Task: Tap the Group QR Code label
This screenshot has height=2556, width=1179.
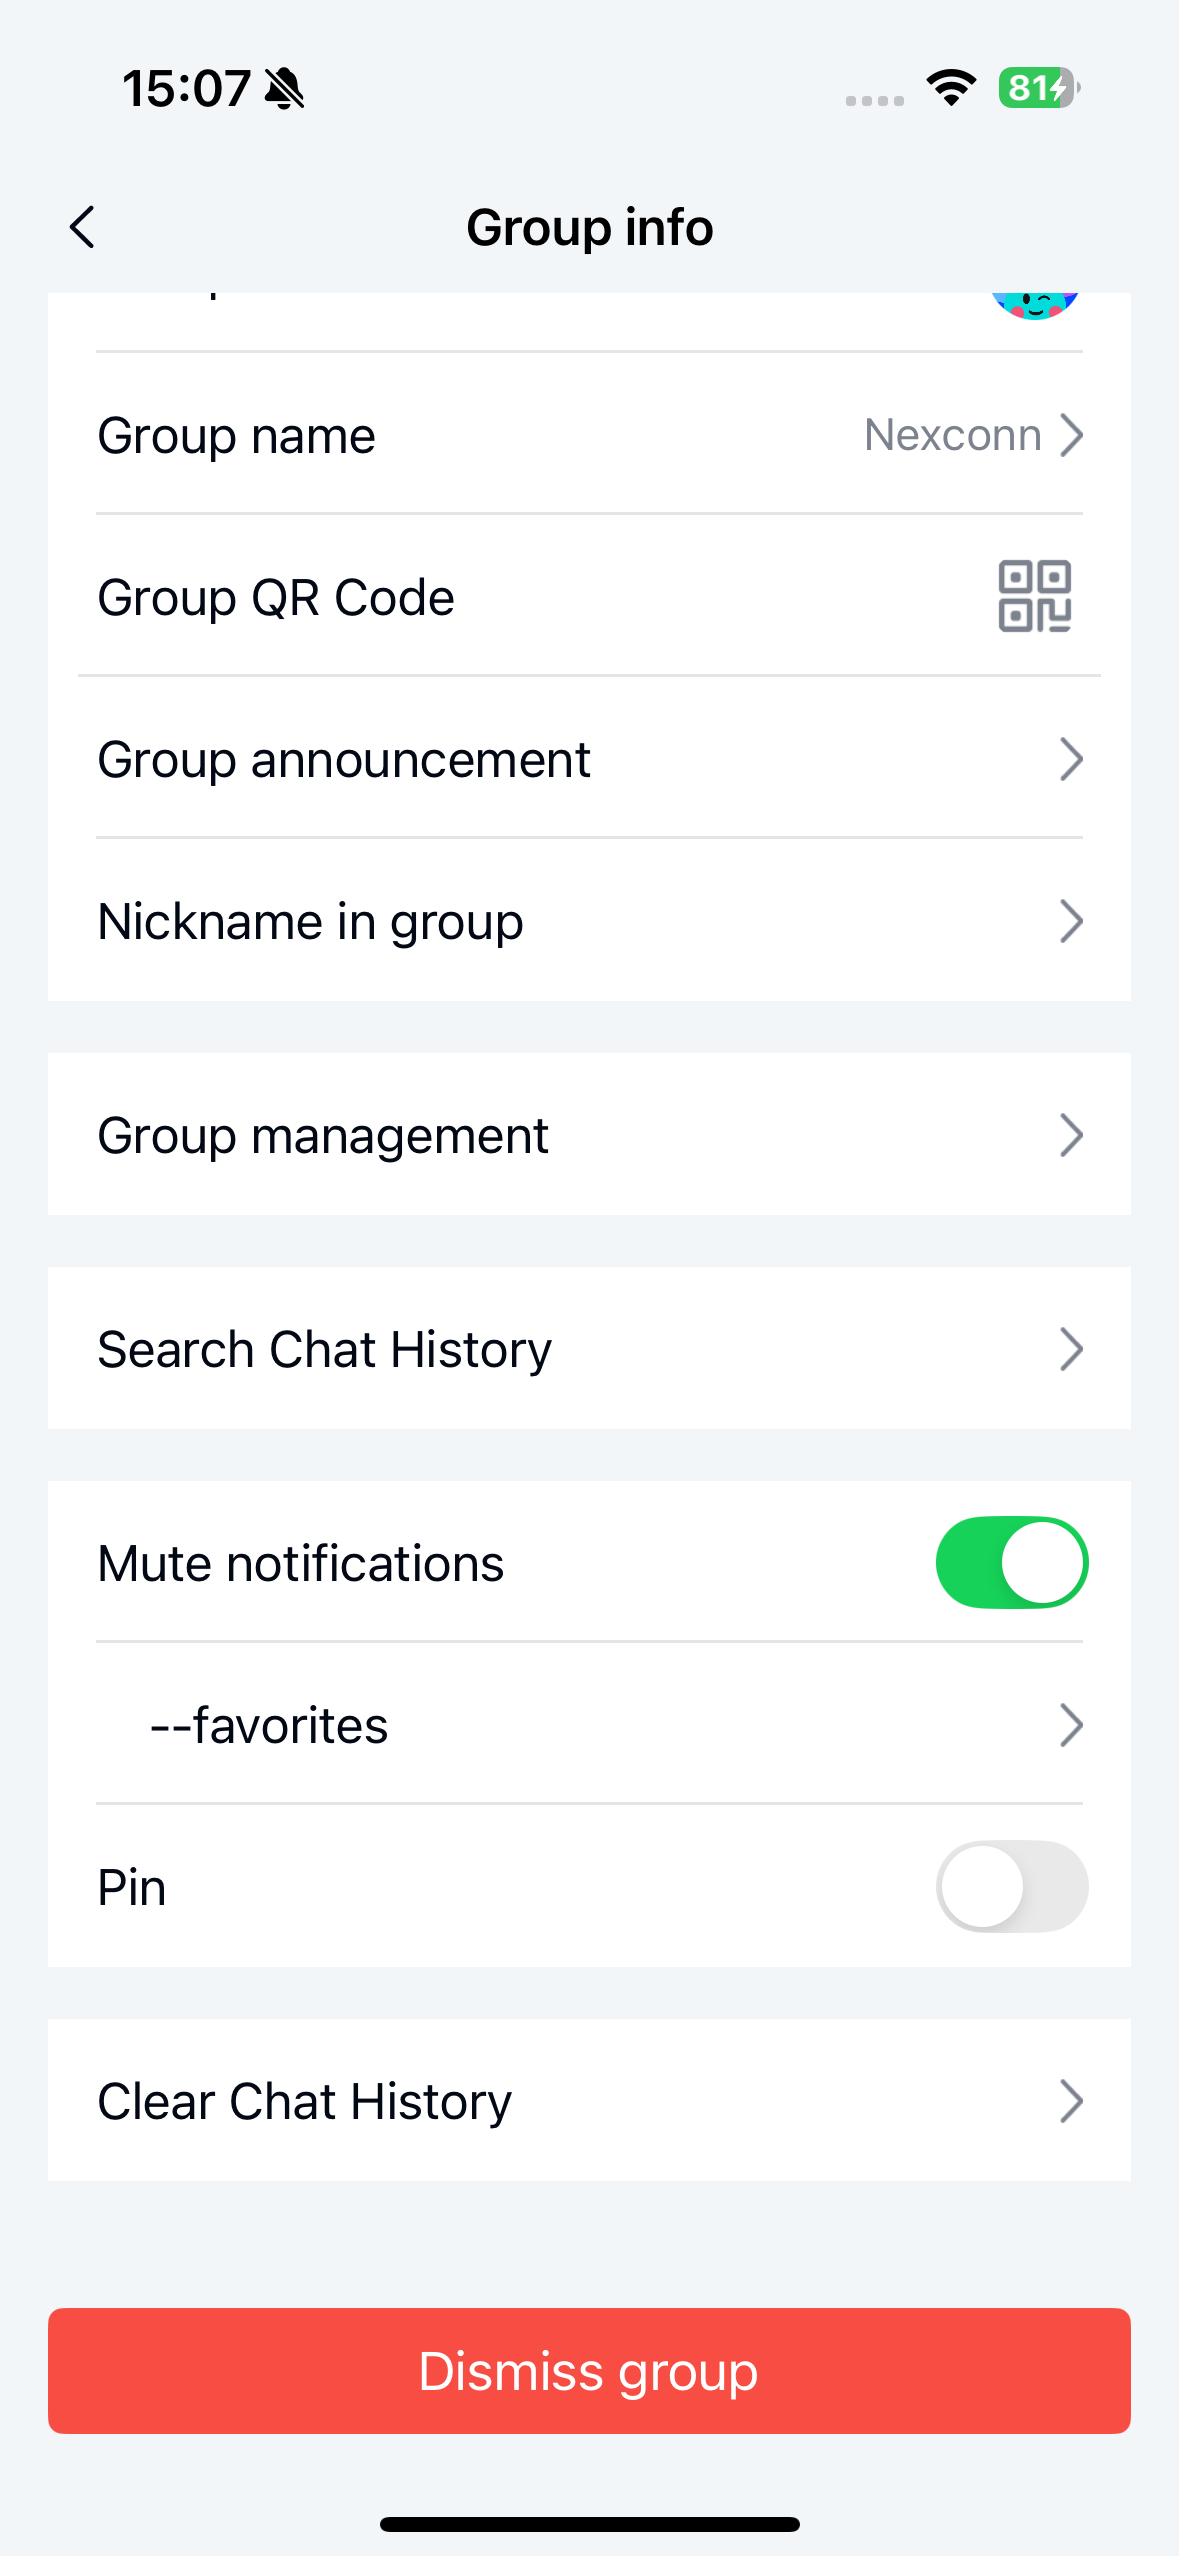Action: pos(276,597)
